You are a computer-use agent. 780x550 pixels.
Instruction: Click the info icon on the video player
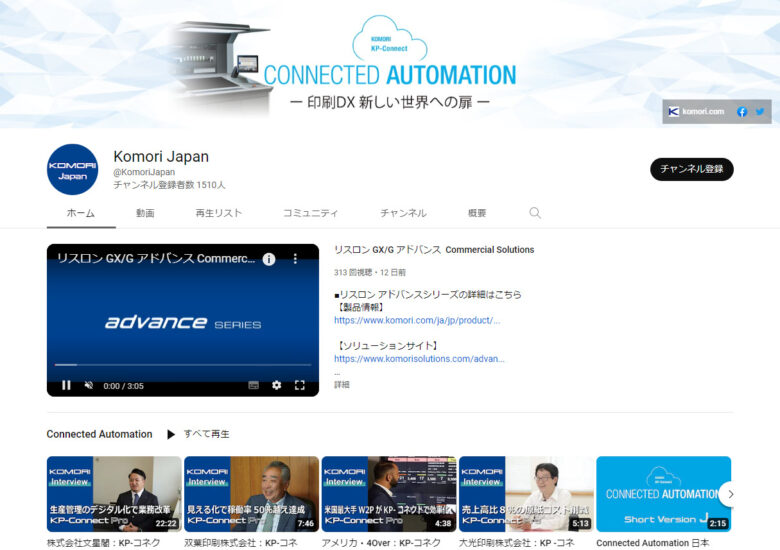coord(269,259)
